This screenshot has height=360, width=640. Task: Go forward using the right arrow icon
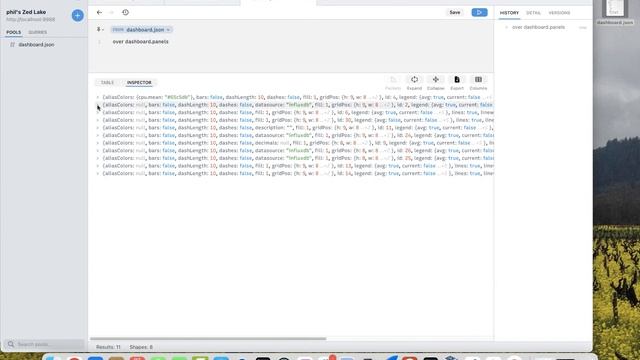coord(111,13)
